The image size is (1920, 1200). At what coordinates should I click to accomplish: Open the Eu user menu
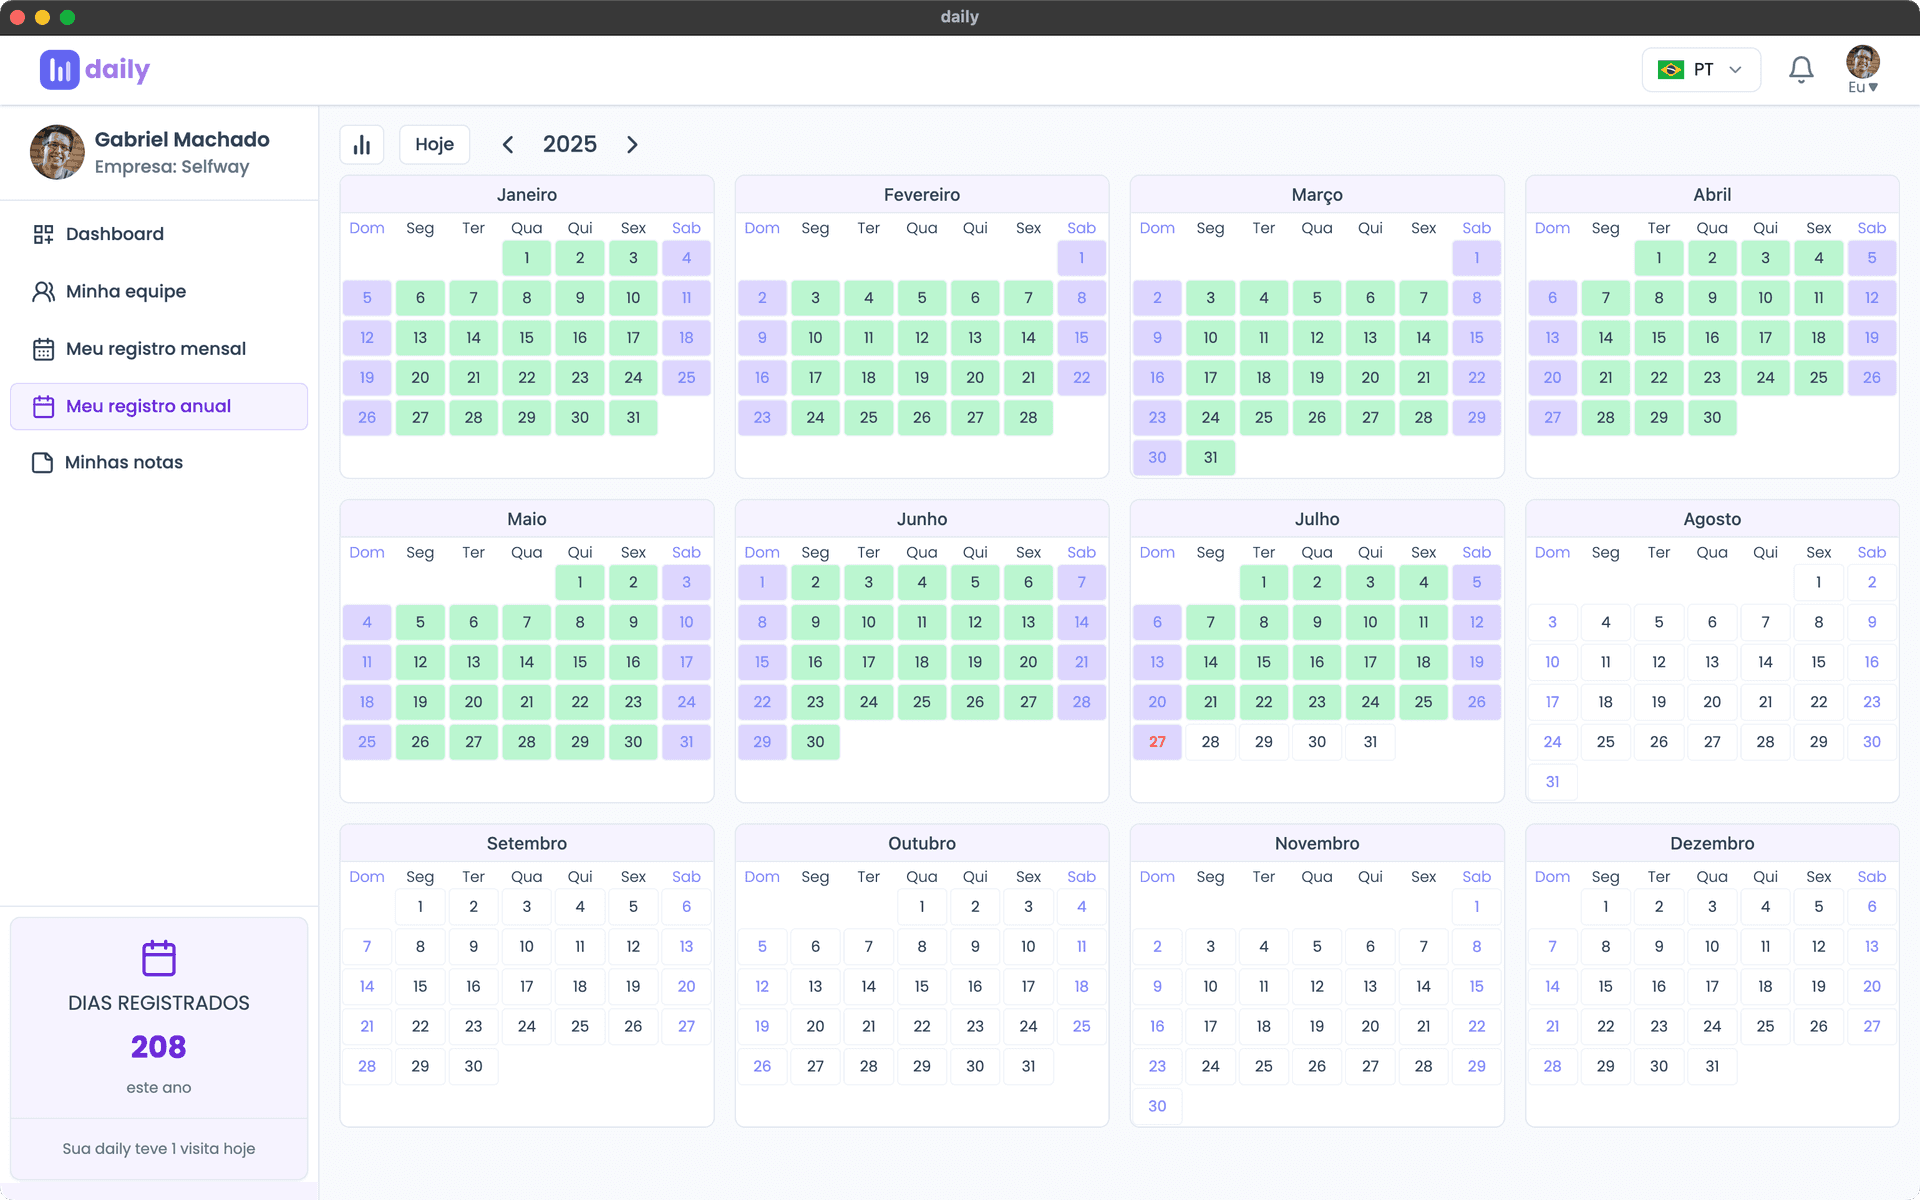(1862, 70)
